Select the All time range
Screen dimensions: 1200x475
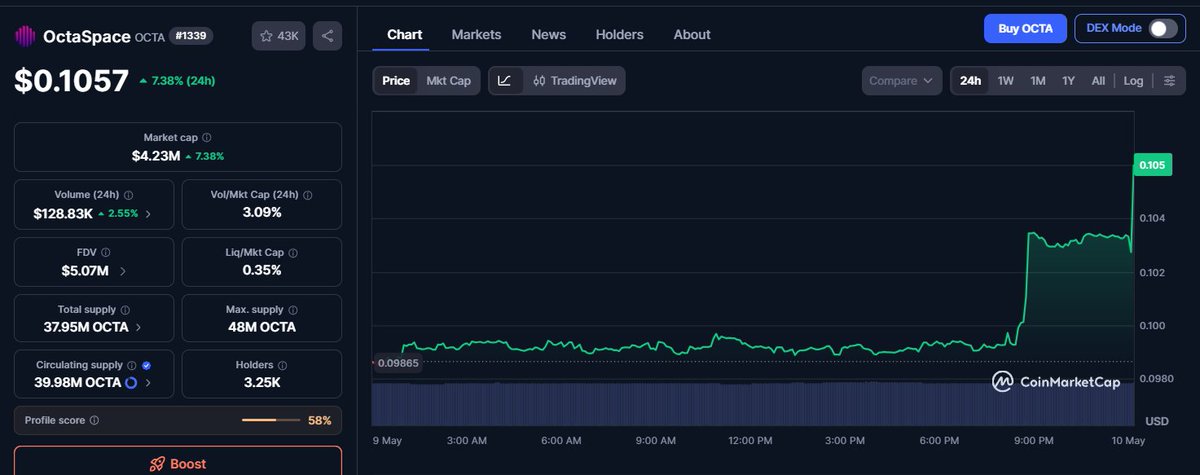coord(1098,81)
